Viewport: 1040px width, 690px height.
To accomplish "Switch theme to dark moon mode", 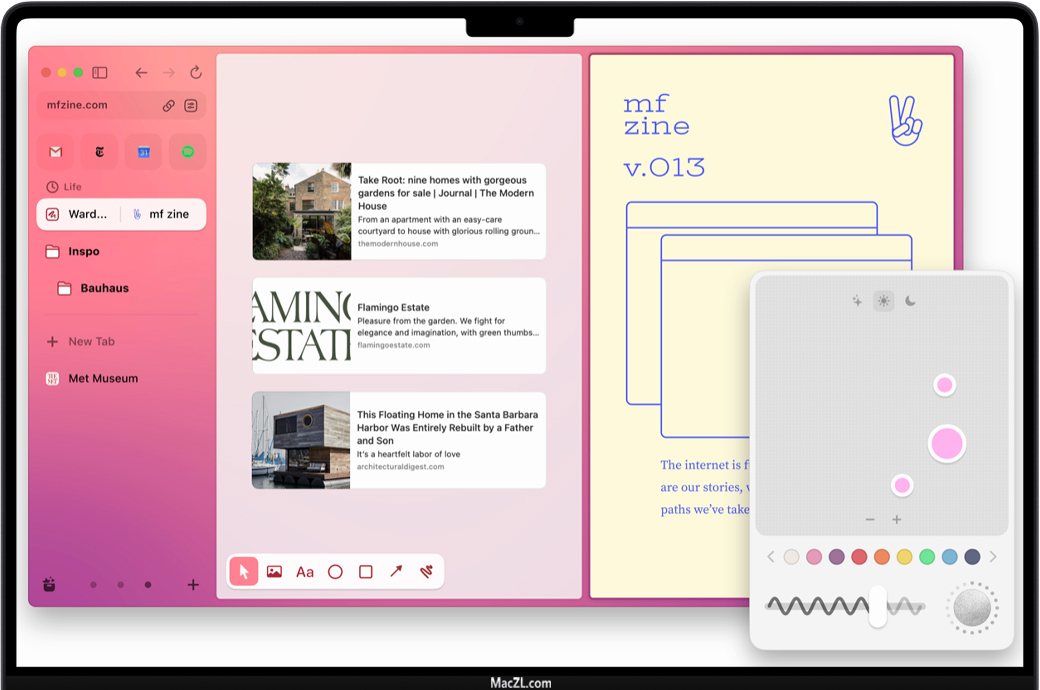I will point(910,301).
